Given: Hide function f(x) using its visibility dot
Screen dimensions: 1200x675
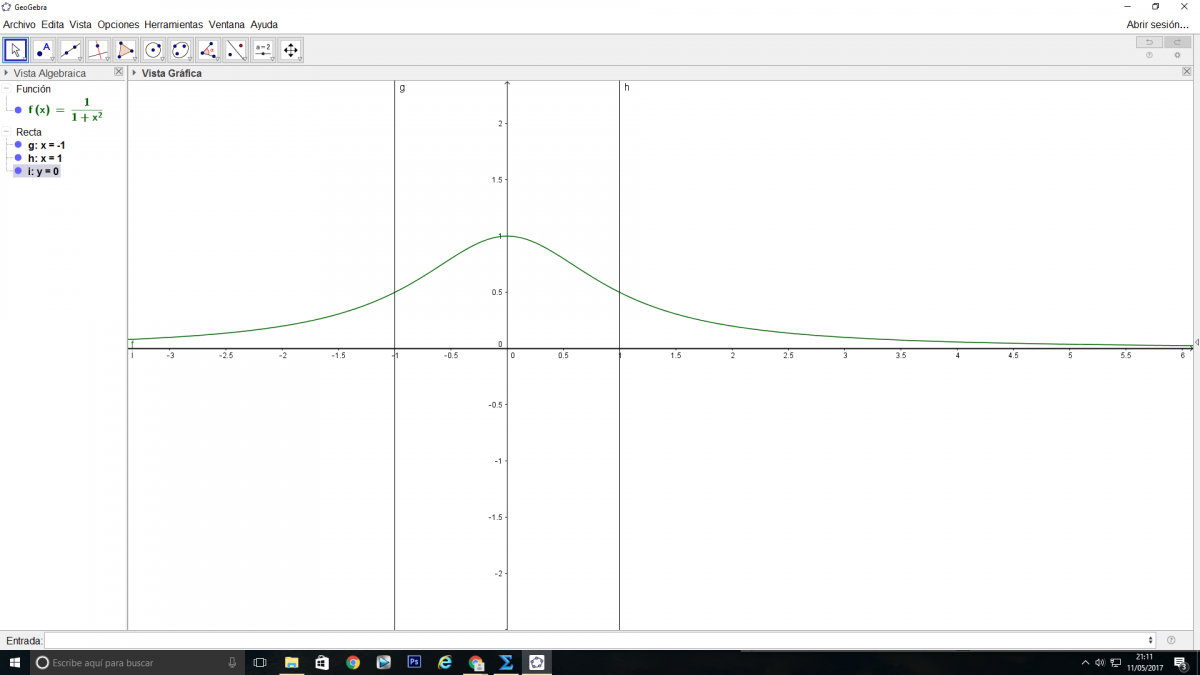Looking at the screenshot, I should 18,110.
